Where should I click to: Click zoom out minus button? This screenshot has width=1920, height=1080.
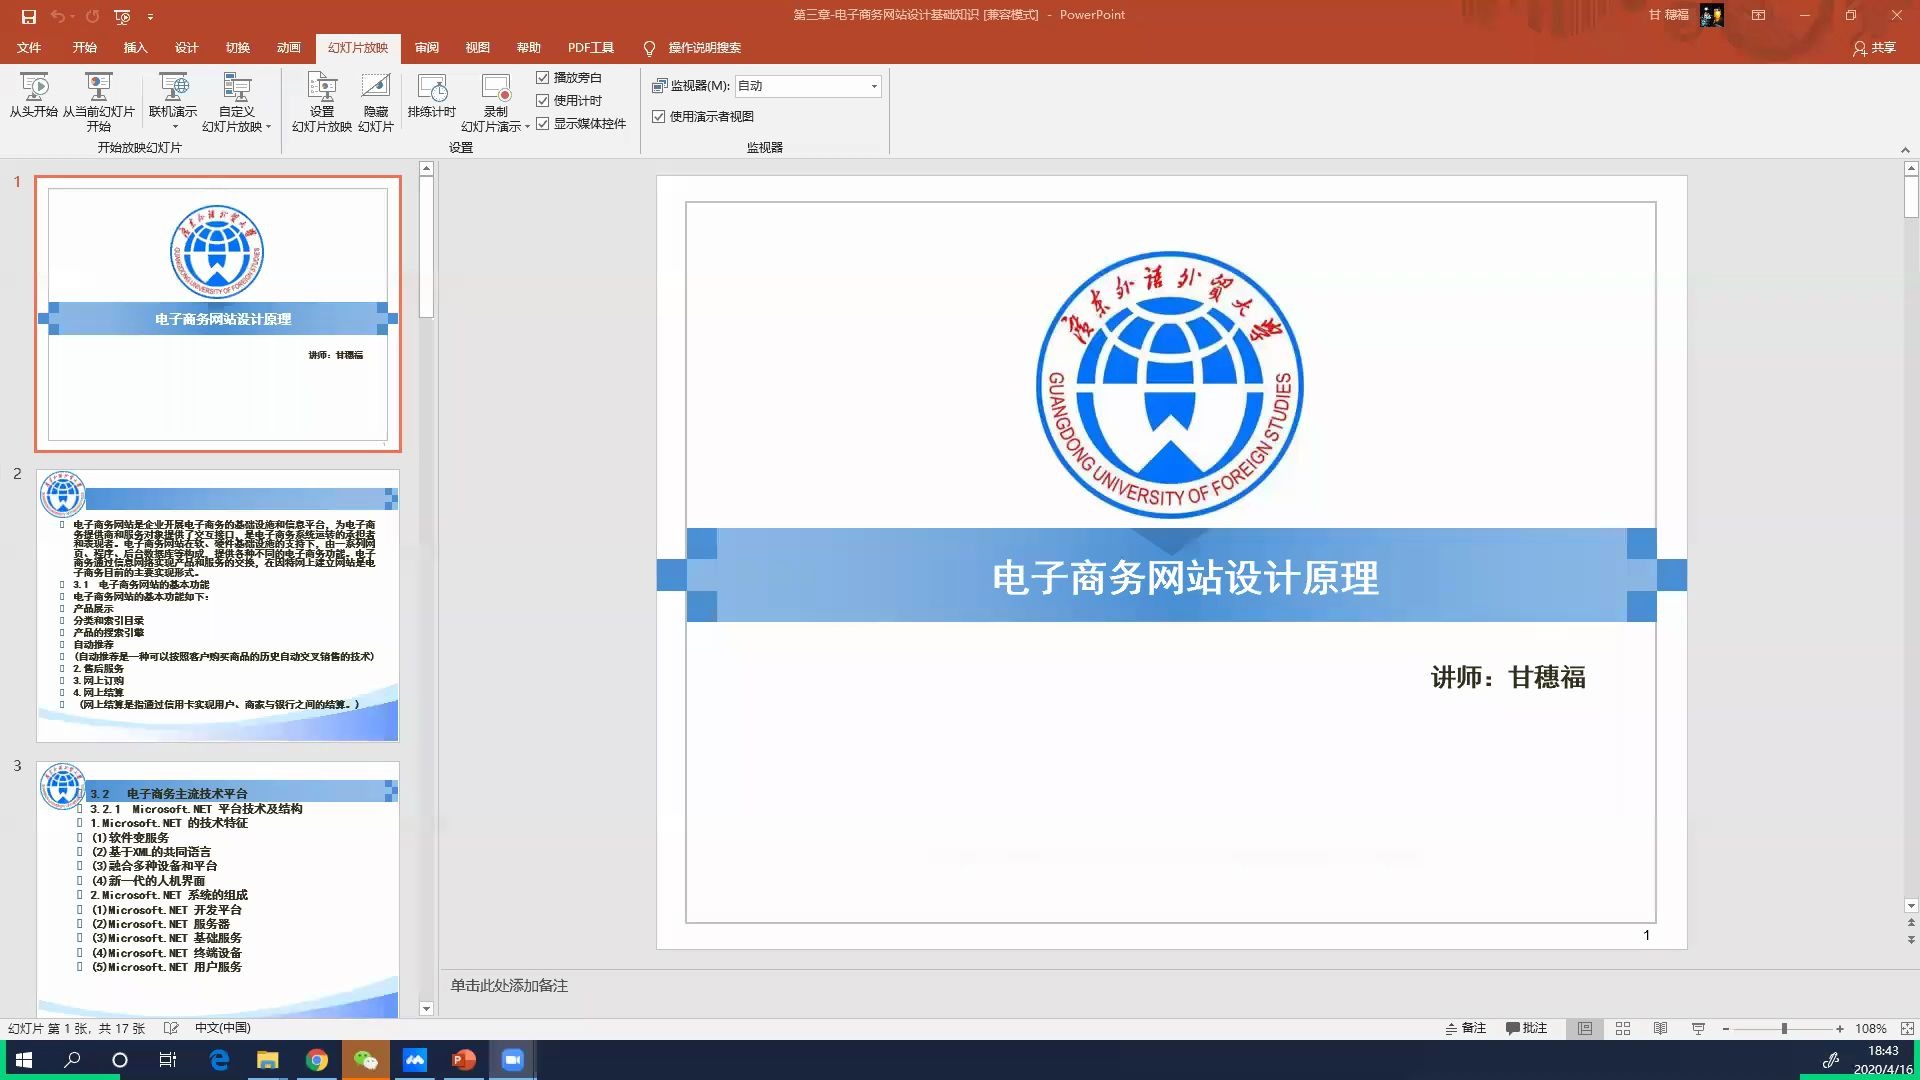[1725, 1028]
